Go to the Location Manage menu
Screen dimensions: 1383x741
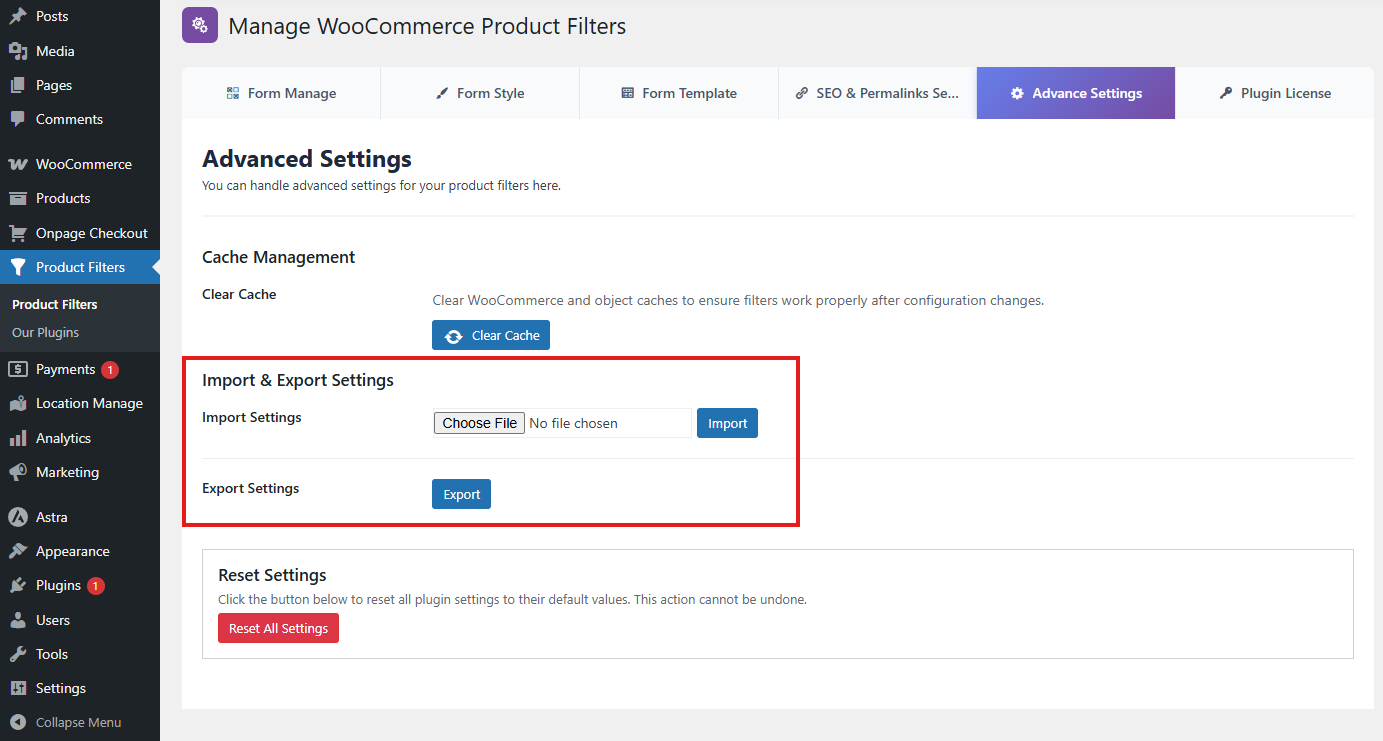pos(80,403)
